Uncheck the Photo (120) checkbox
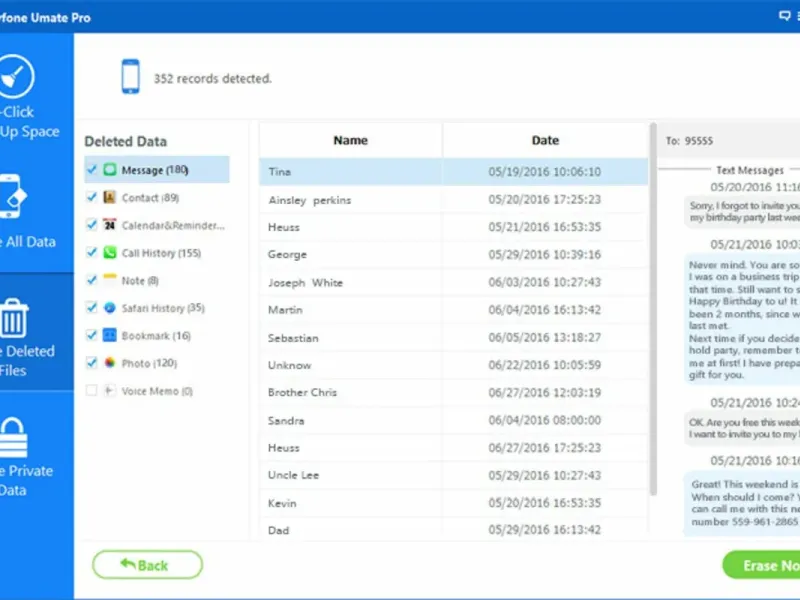The height and width of the screenshot is (600, 800). click(x=91, y=363)
